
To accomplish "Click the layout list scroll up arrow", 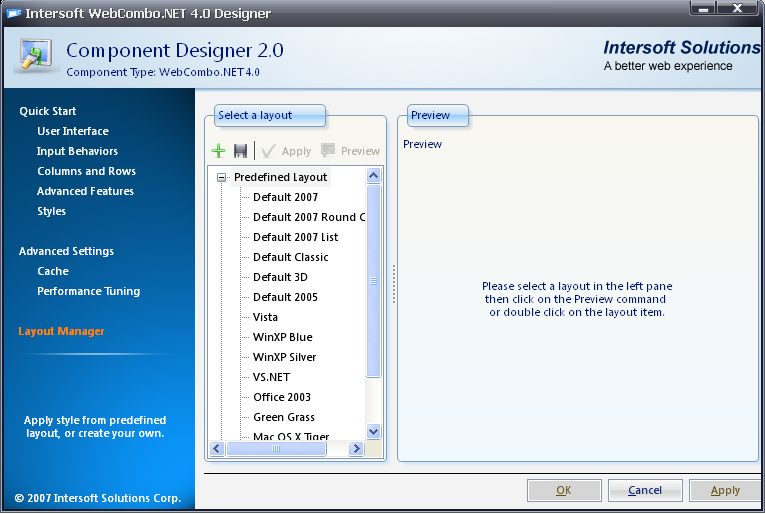I will tap(373, 175).
